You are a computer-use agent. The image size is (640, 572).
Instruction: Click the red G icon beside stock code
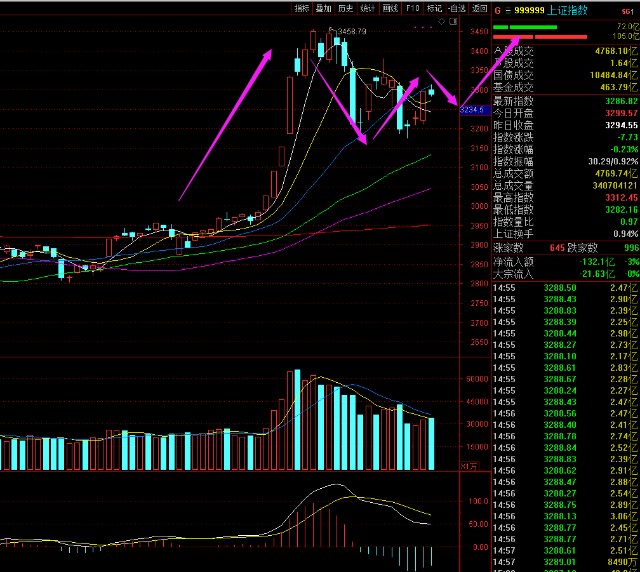(498, 10)
